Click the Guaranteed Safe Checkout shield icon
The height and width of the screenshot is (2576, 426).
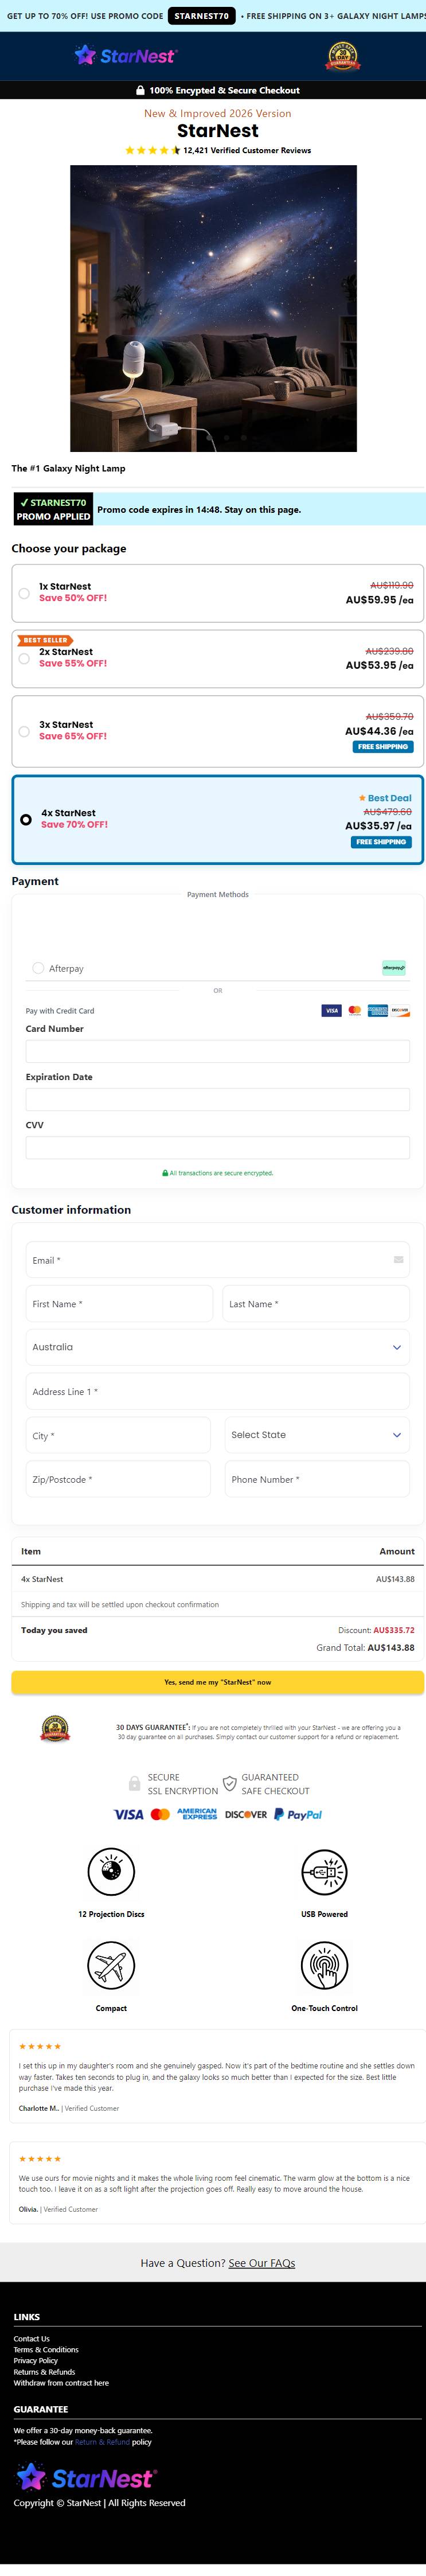point(229,1784)
